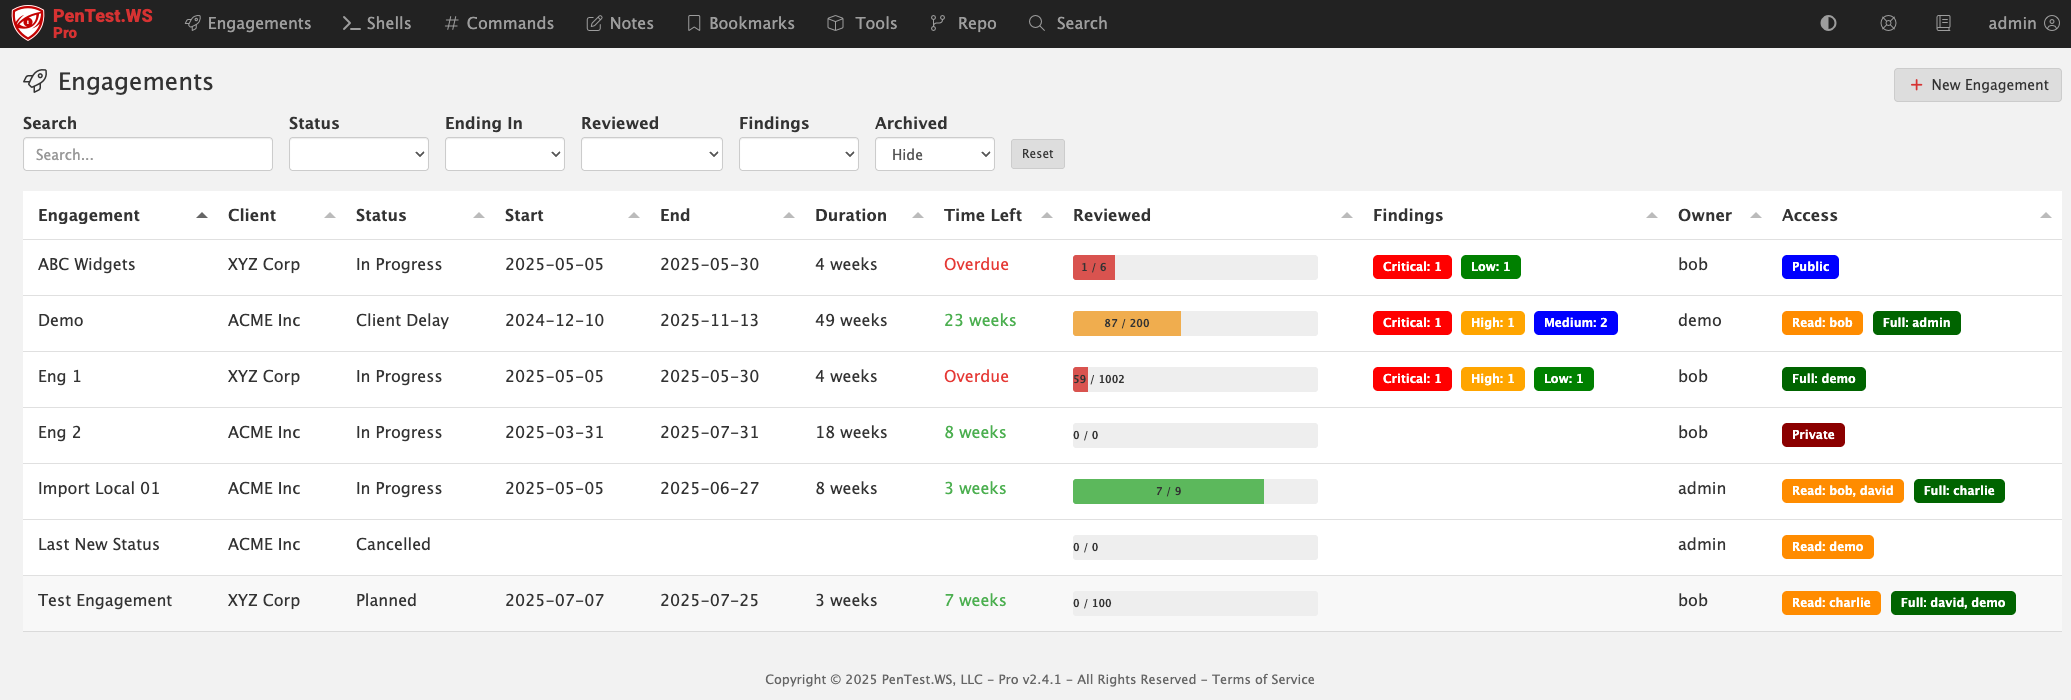Click Import Local 01 Read: bob, david badge
2071x700 pixels.
(1843, 491)
